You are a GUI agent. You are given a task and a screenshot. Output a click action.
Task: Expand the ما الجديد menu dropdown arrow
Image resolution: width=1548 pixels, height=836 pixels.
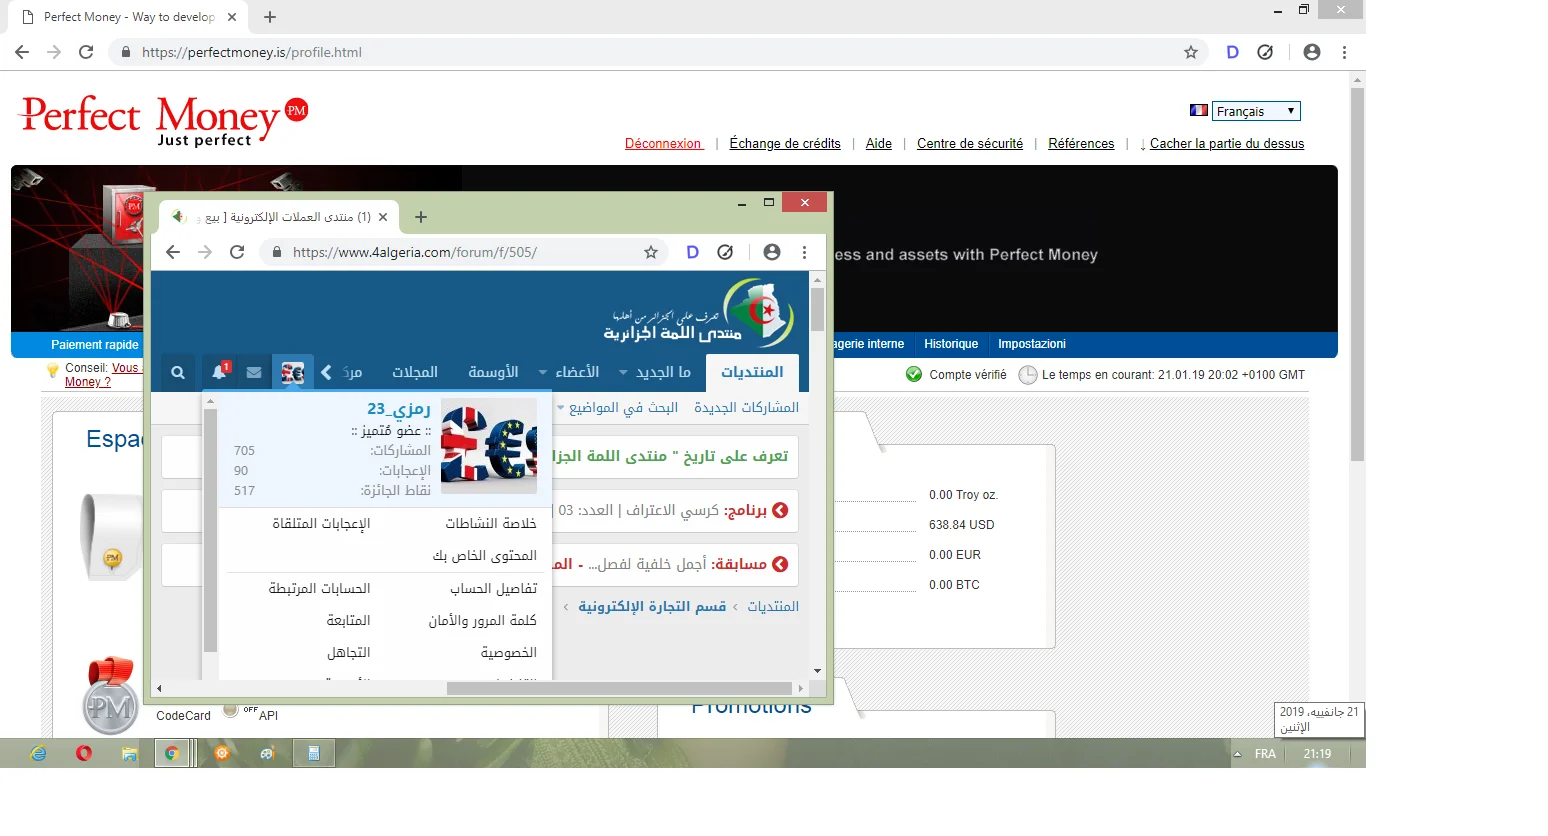pos(623,373)
